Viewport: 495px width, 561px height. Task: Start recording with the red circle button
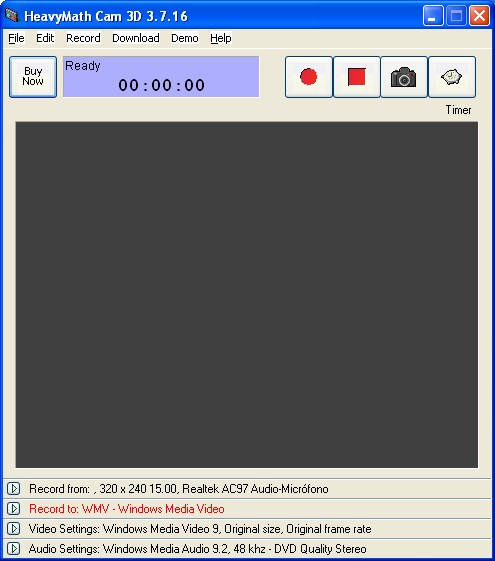[x=309, y=77]
